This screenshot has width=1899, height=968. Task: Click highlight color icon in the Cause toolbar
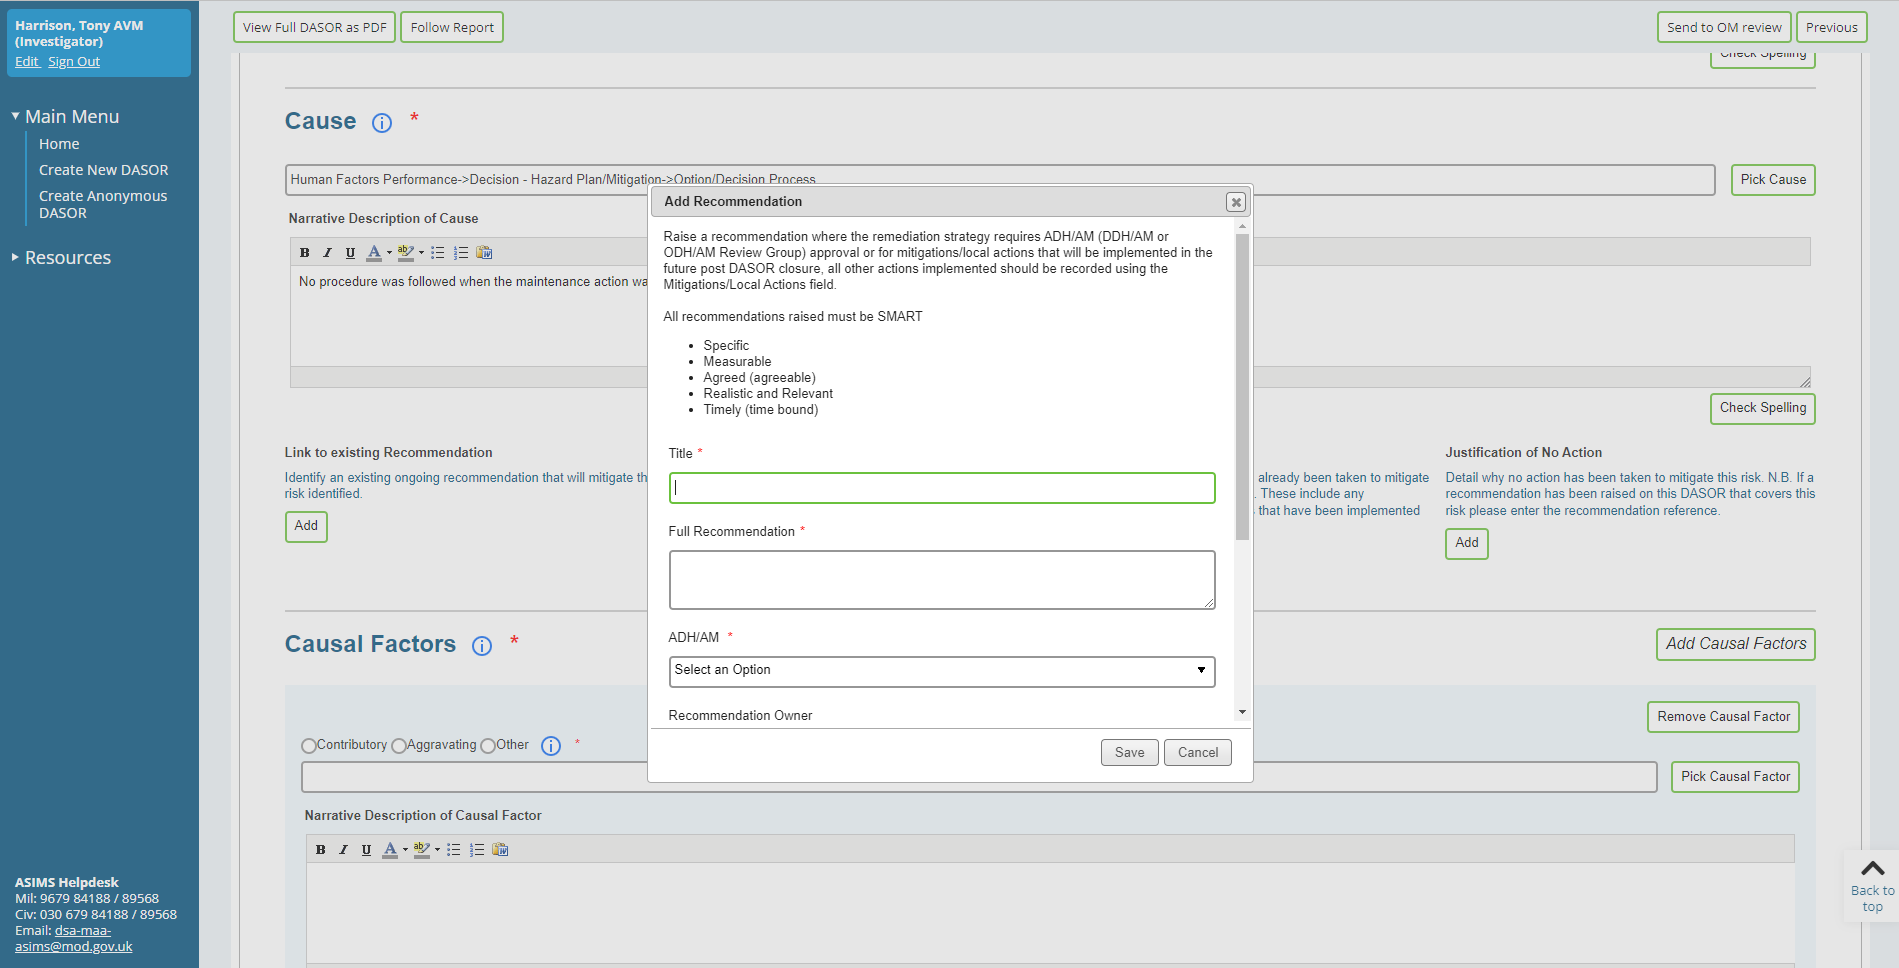(405, 253)
